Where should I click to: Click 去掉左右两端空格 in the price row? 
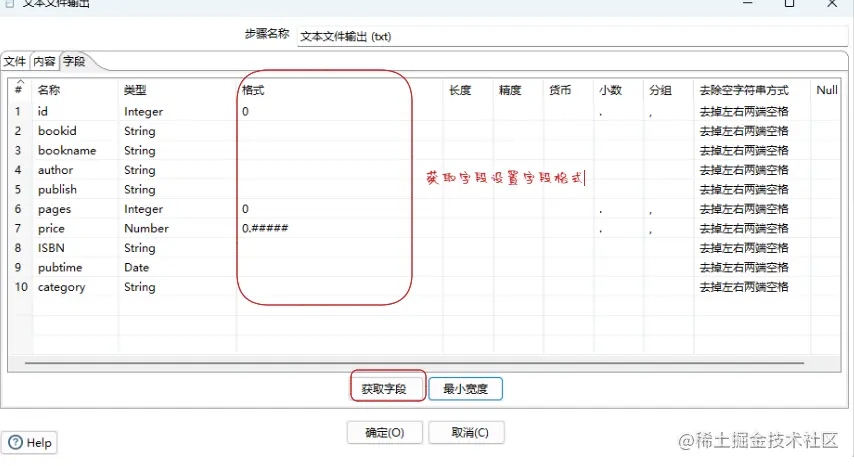point(744,229)
